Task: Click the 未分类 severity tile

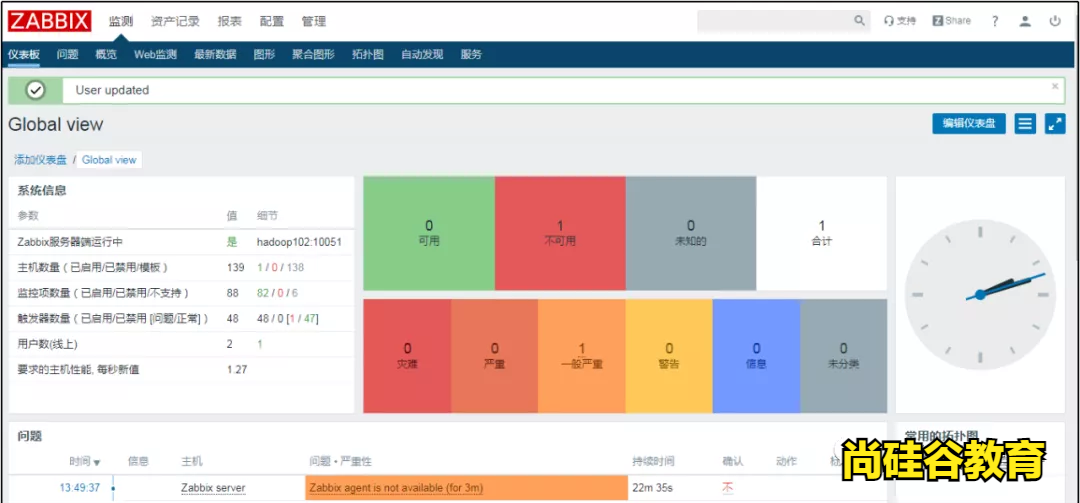Action: pyautogui.click(x=844, y=356)
